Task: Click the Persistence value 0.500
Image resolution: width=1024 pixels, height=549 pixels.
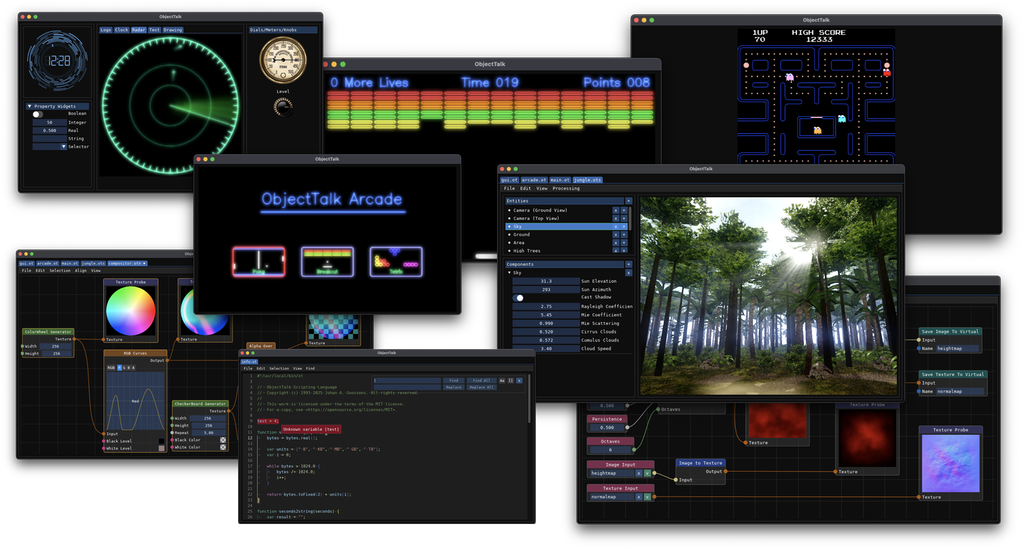Action: point(607,428)
